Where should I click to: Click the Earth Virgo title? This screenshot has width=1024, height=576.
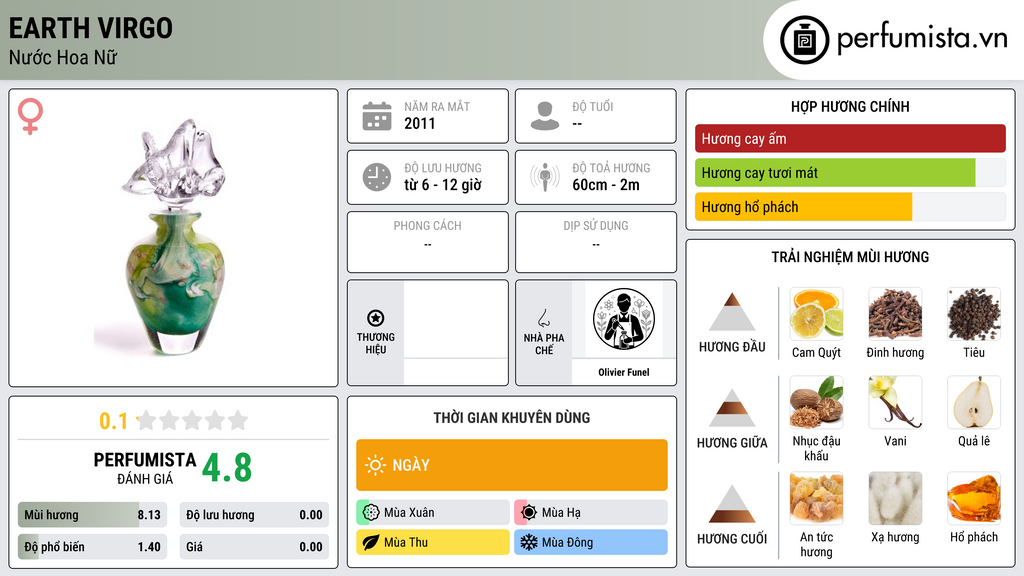point(91,28)
